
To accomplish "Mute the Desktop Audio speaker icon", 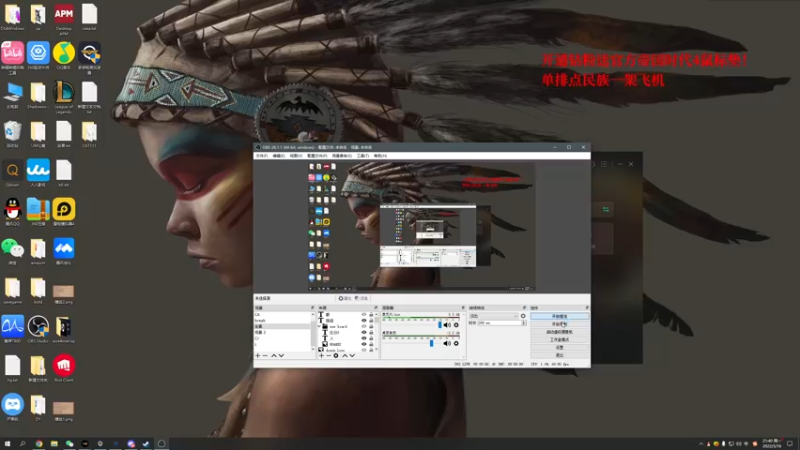I will 447,343.
